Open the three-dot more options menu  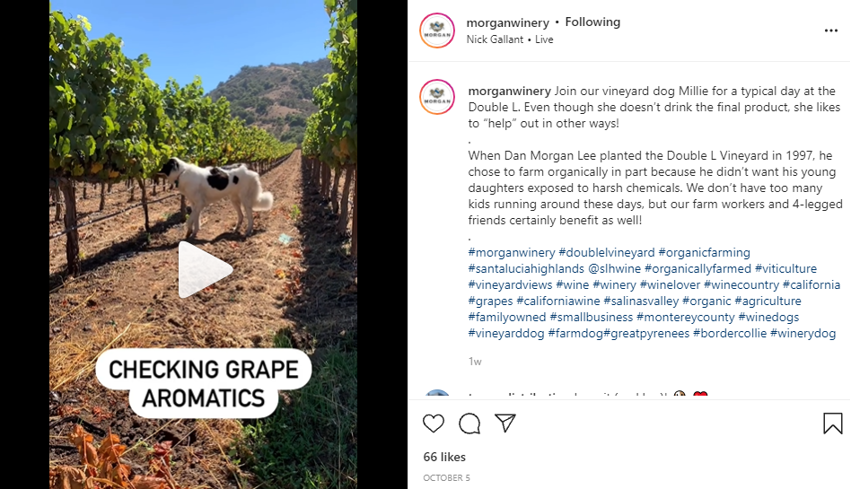point(831,31)
